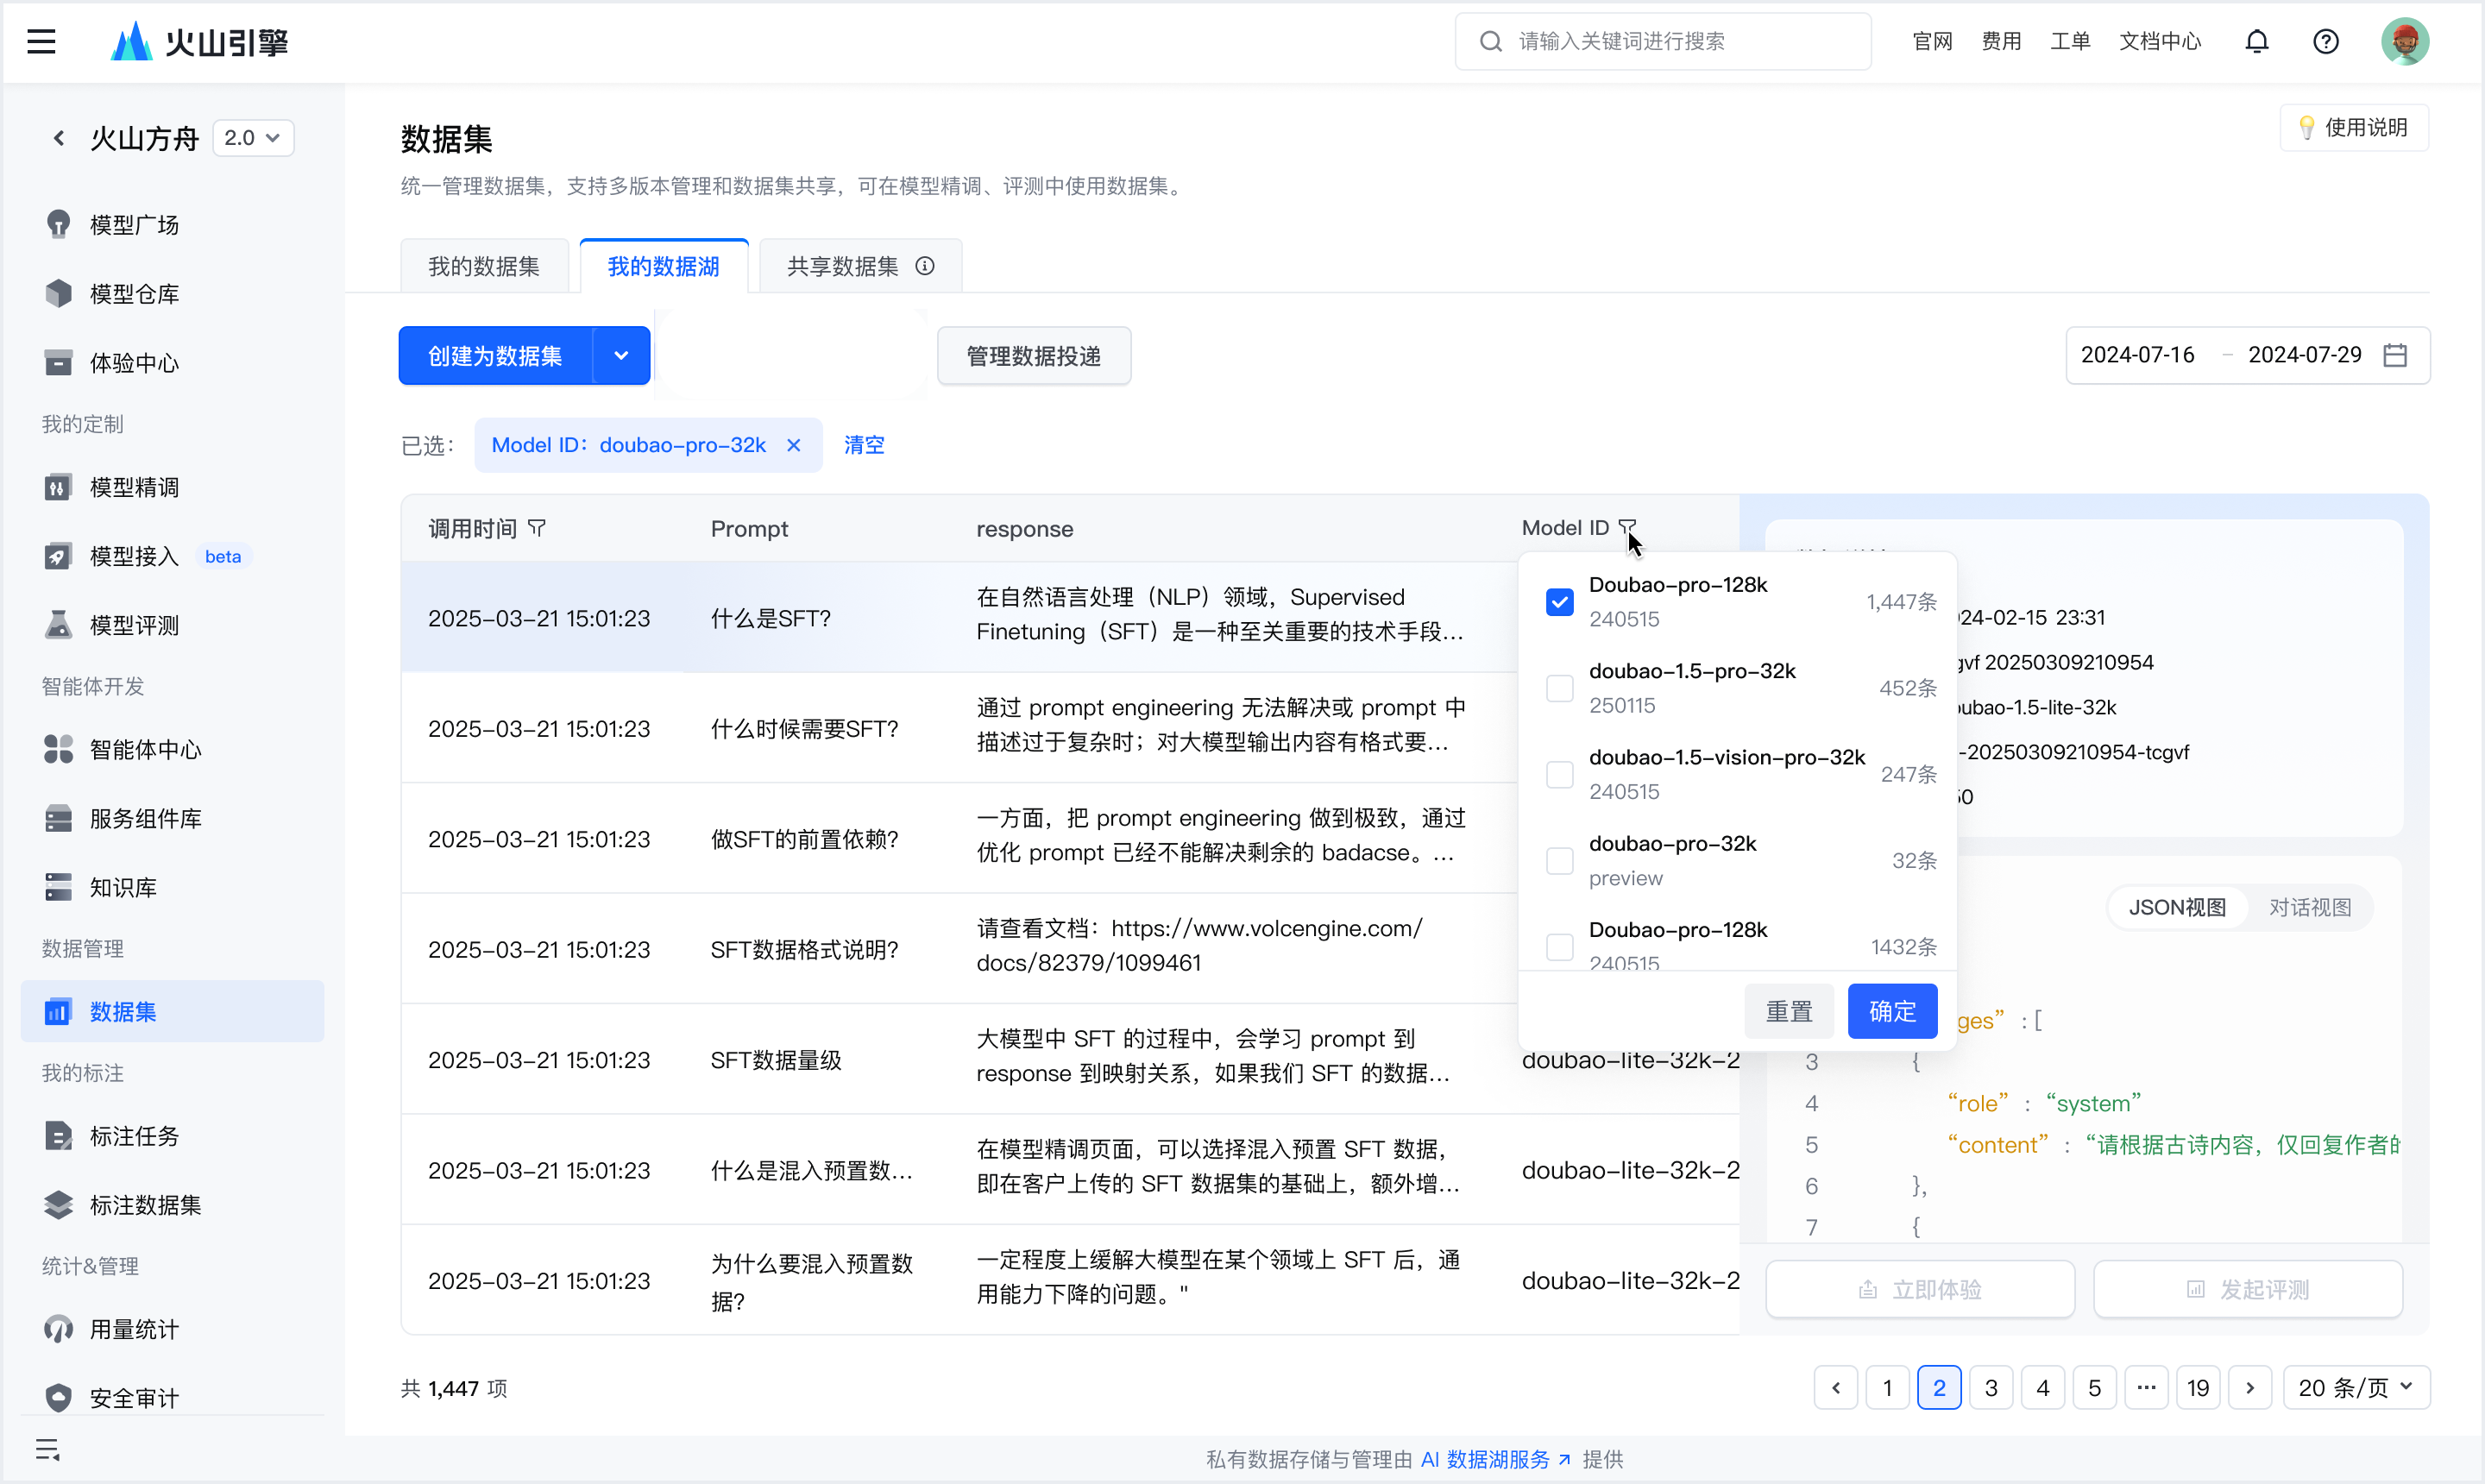The image size is (2485, 1484).
Task: Collapse sidebar using bottom-left icon
Action: (x=47, y=1449)
